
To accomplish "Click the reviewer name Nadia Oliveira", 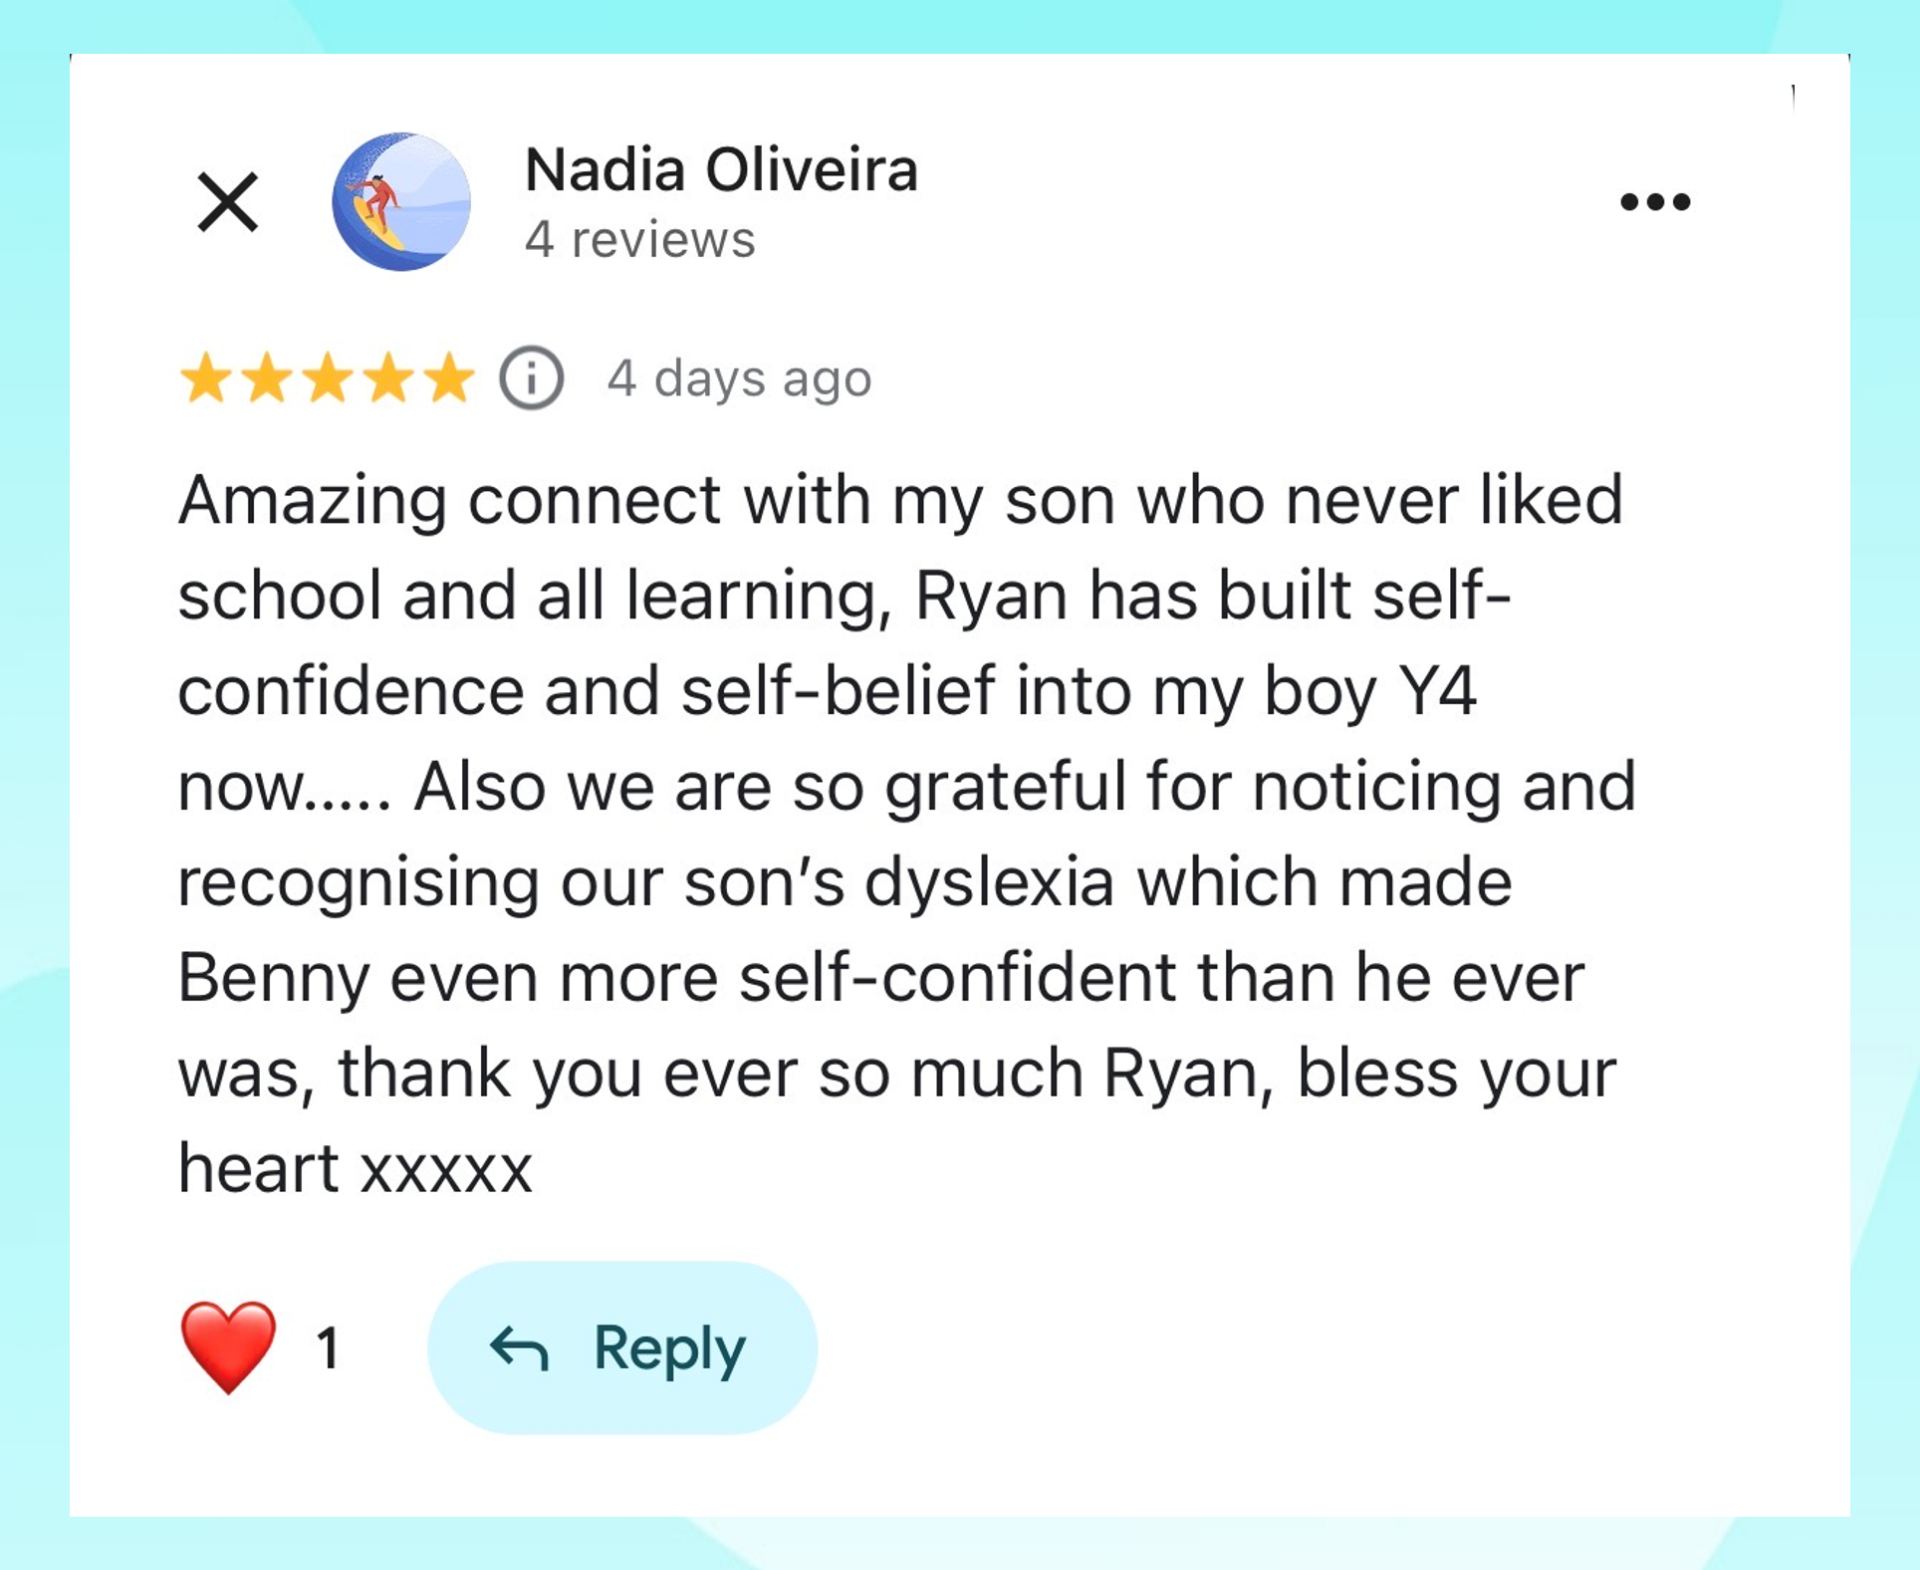I will coord(721,169).
